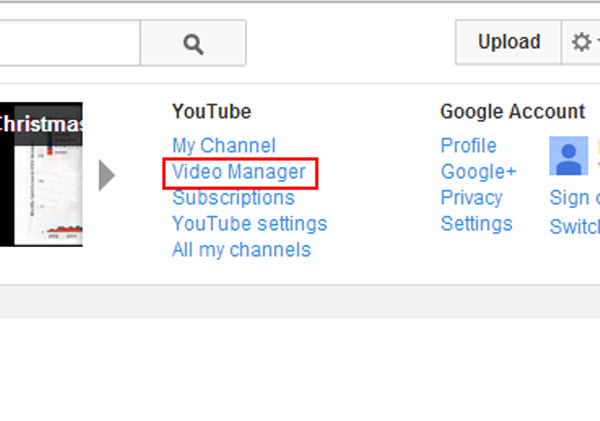Open the gear settings menu

[581, 42]
